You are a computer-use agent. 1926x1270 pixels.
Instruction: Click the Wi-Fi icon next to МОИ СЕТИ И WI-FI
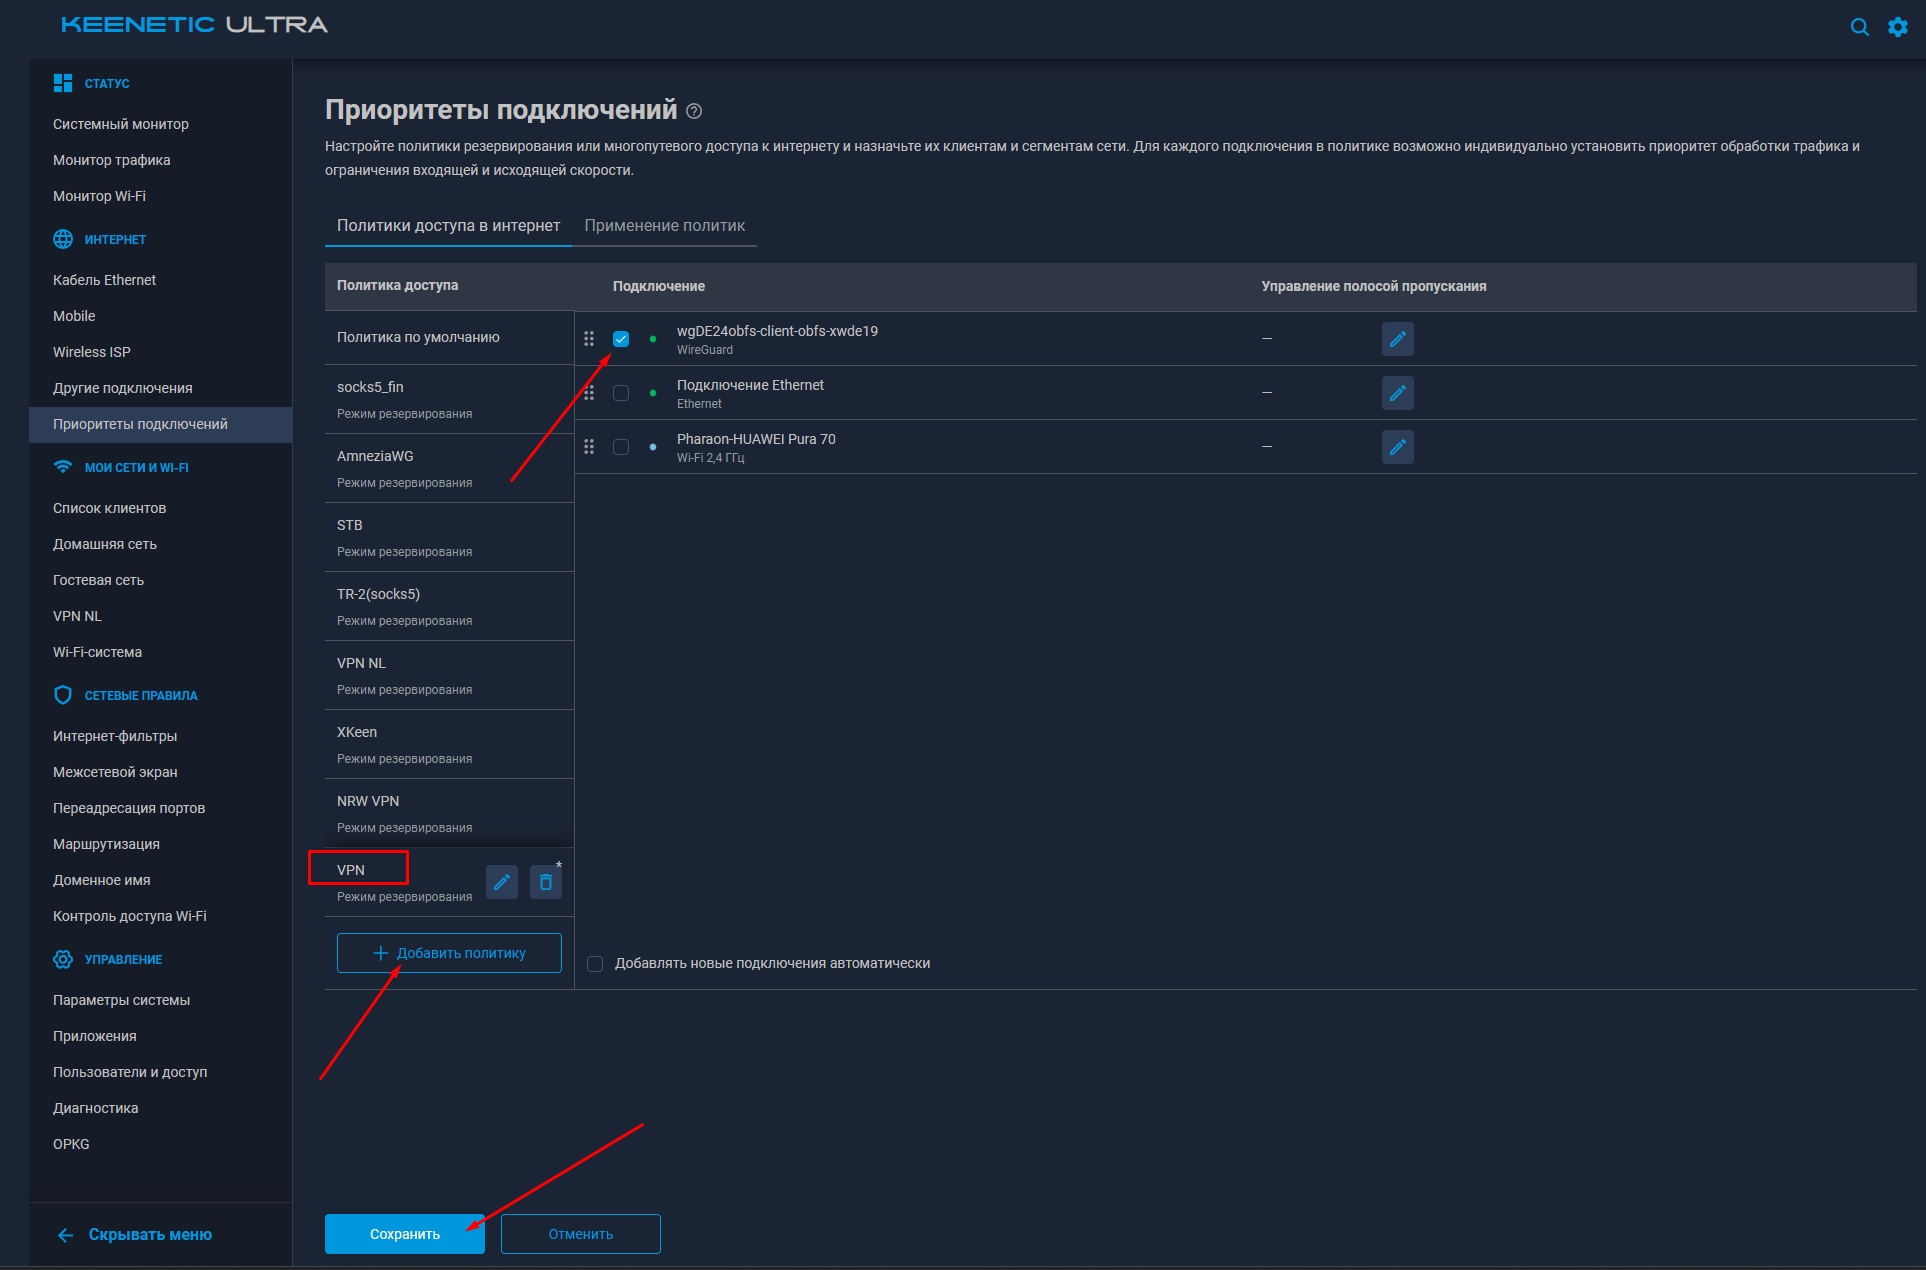click(x=62, y=467)
